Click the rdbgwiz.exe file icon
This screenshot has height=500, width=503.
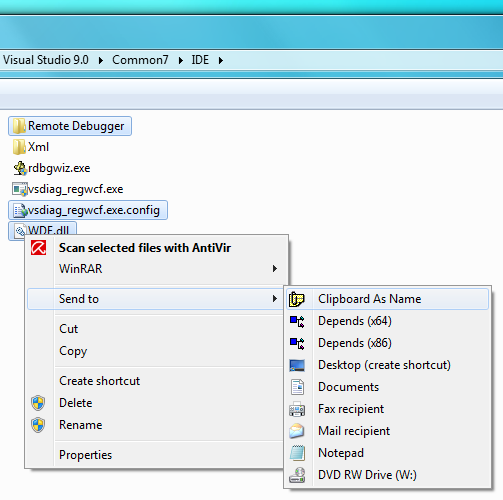20,168
